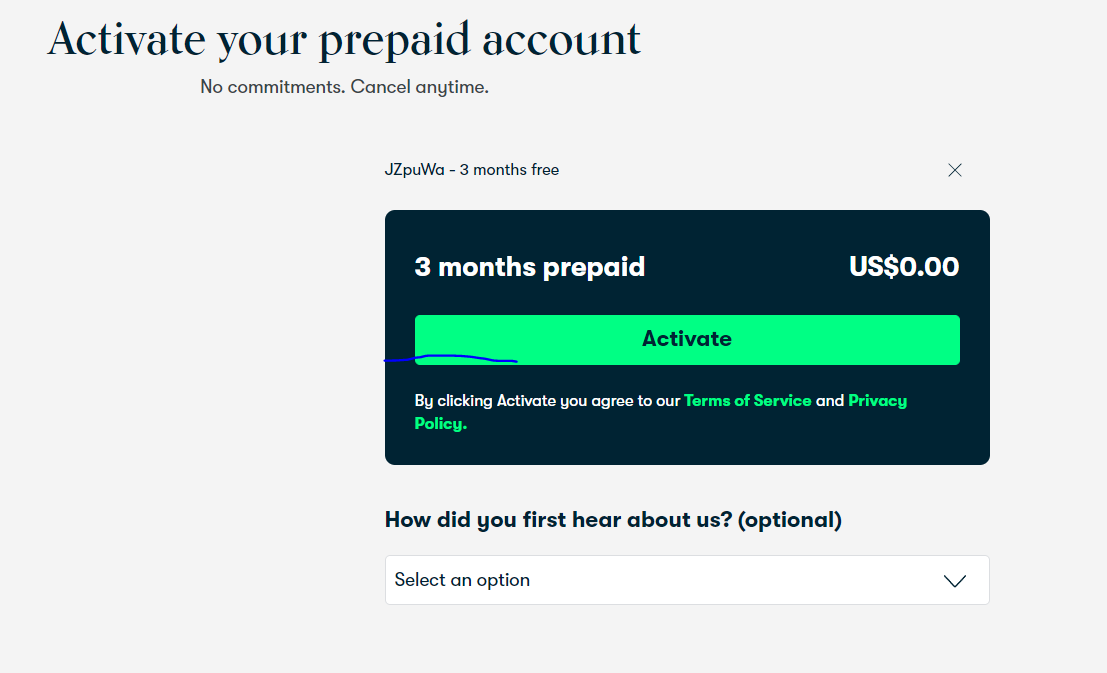Screen dimensions: 1107x673
Task: Click the 'By clicking Activate you agree' text
Action: click(x=547, y=400)
